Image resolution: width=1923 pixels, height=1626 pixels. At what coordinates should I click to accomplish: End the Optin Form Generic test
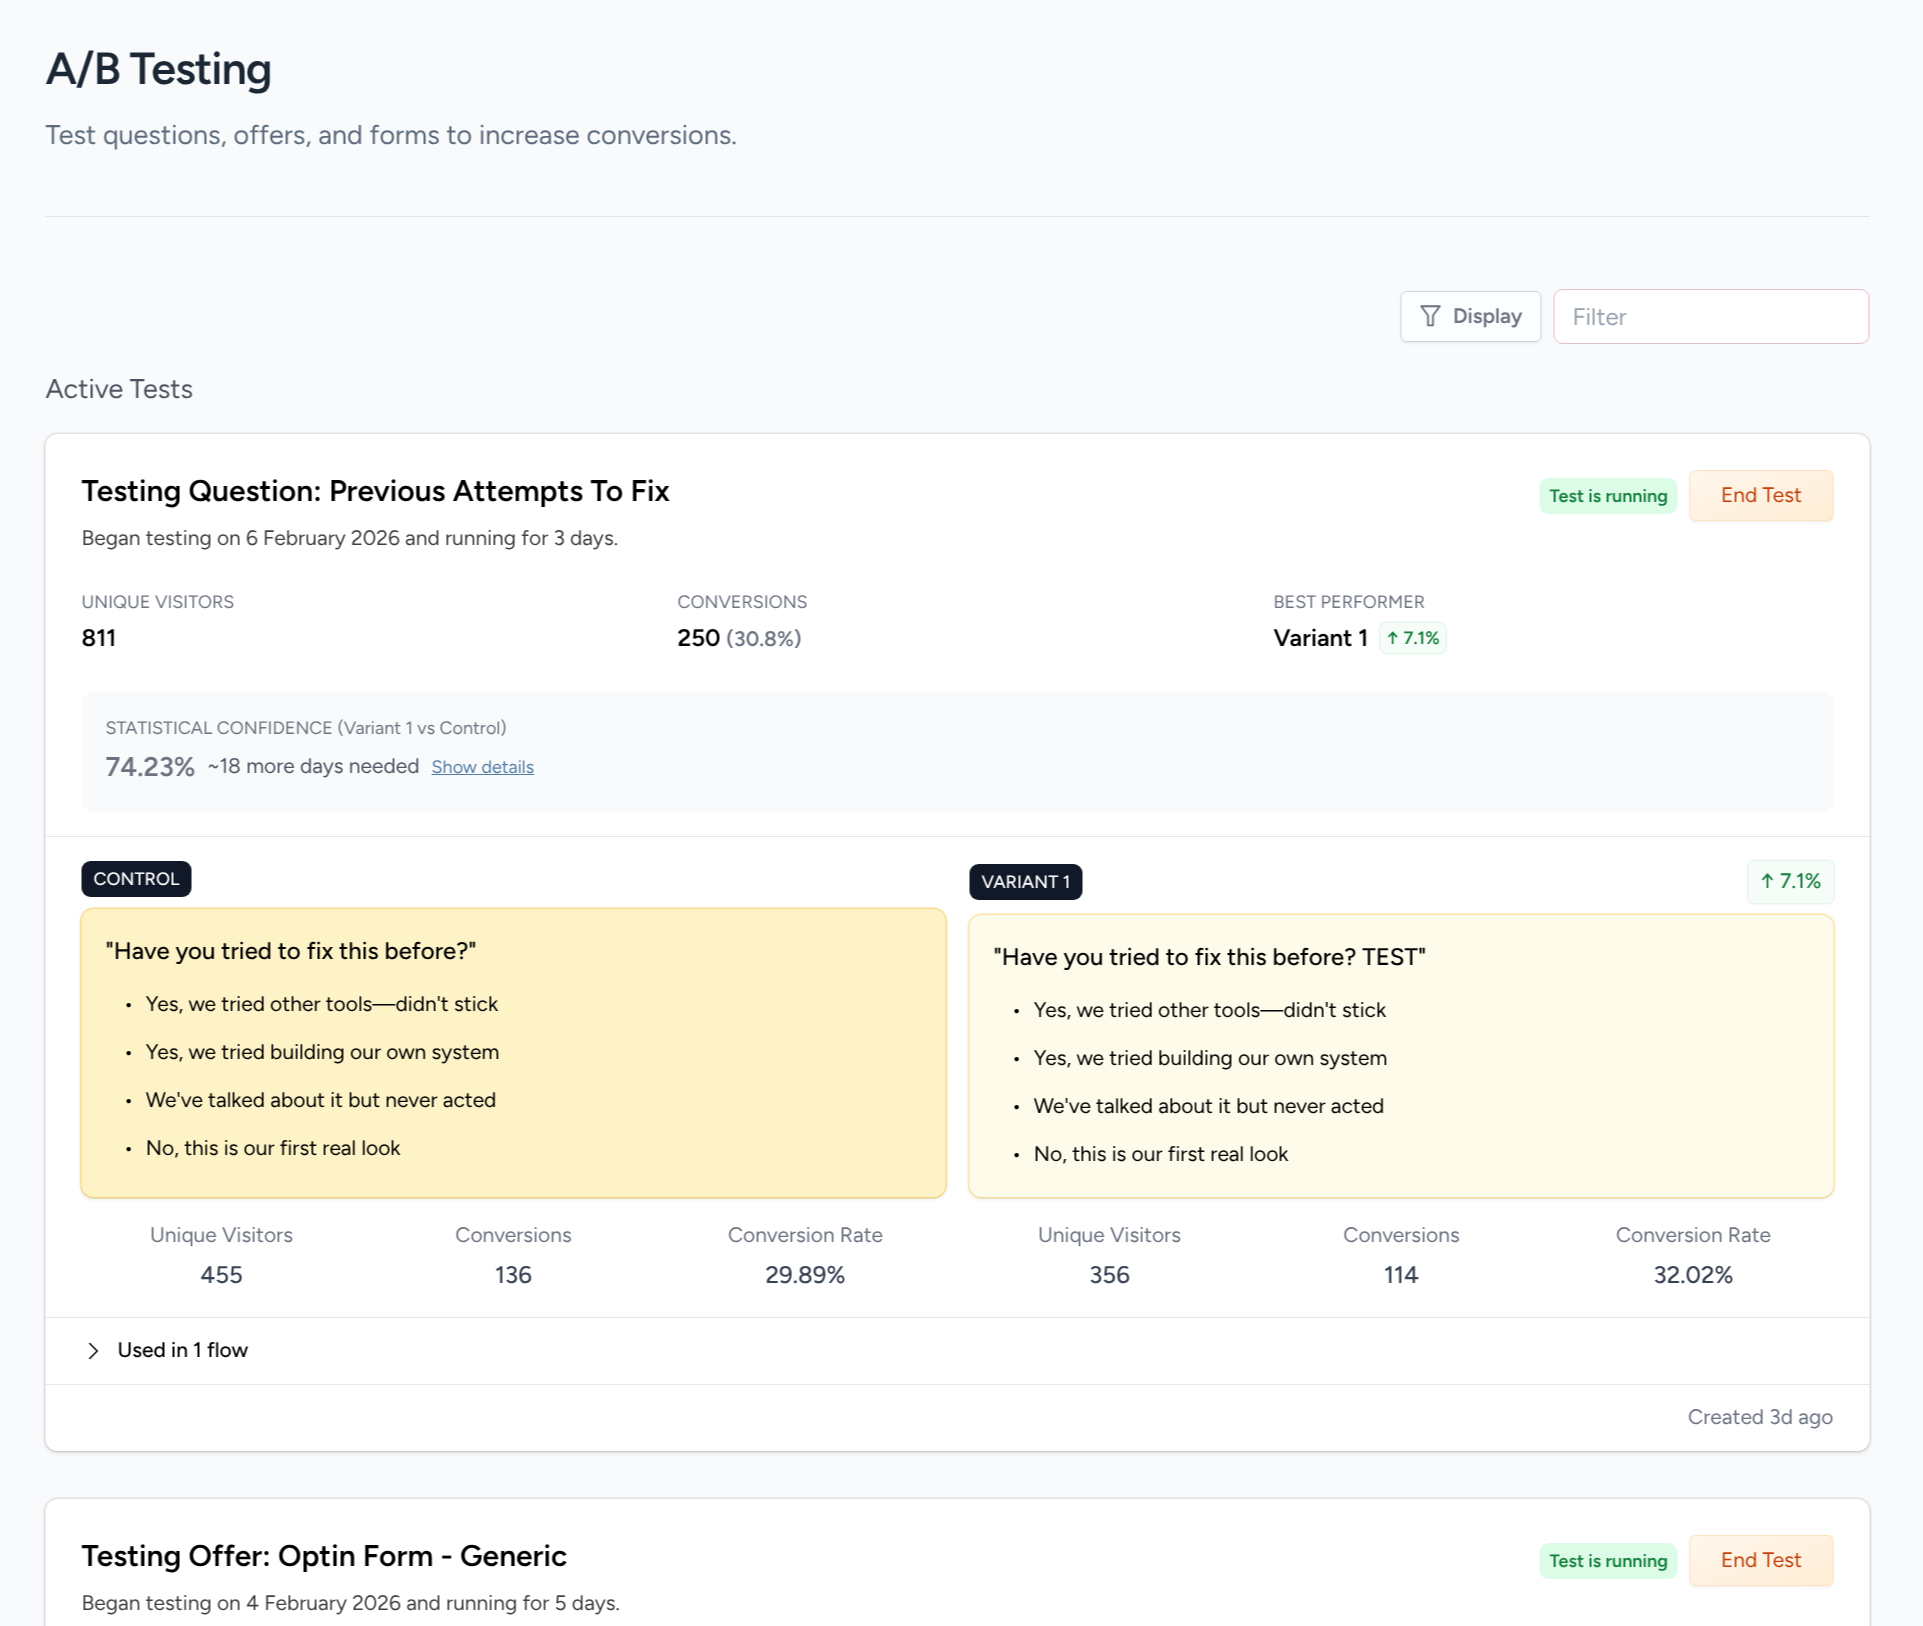coord(1760,1560)
